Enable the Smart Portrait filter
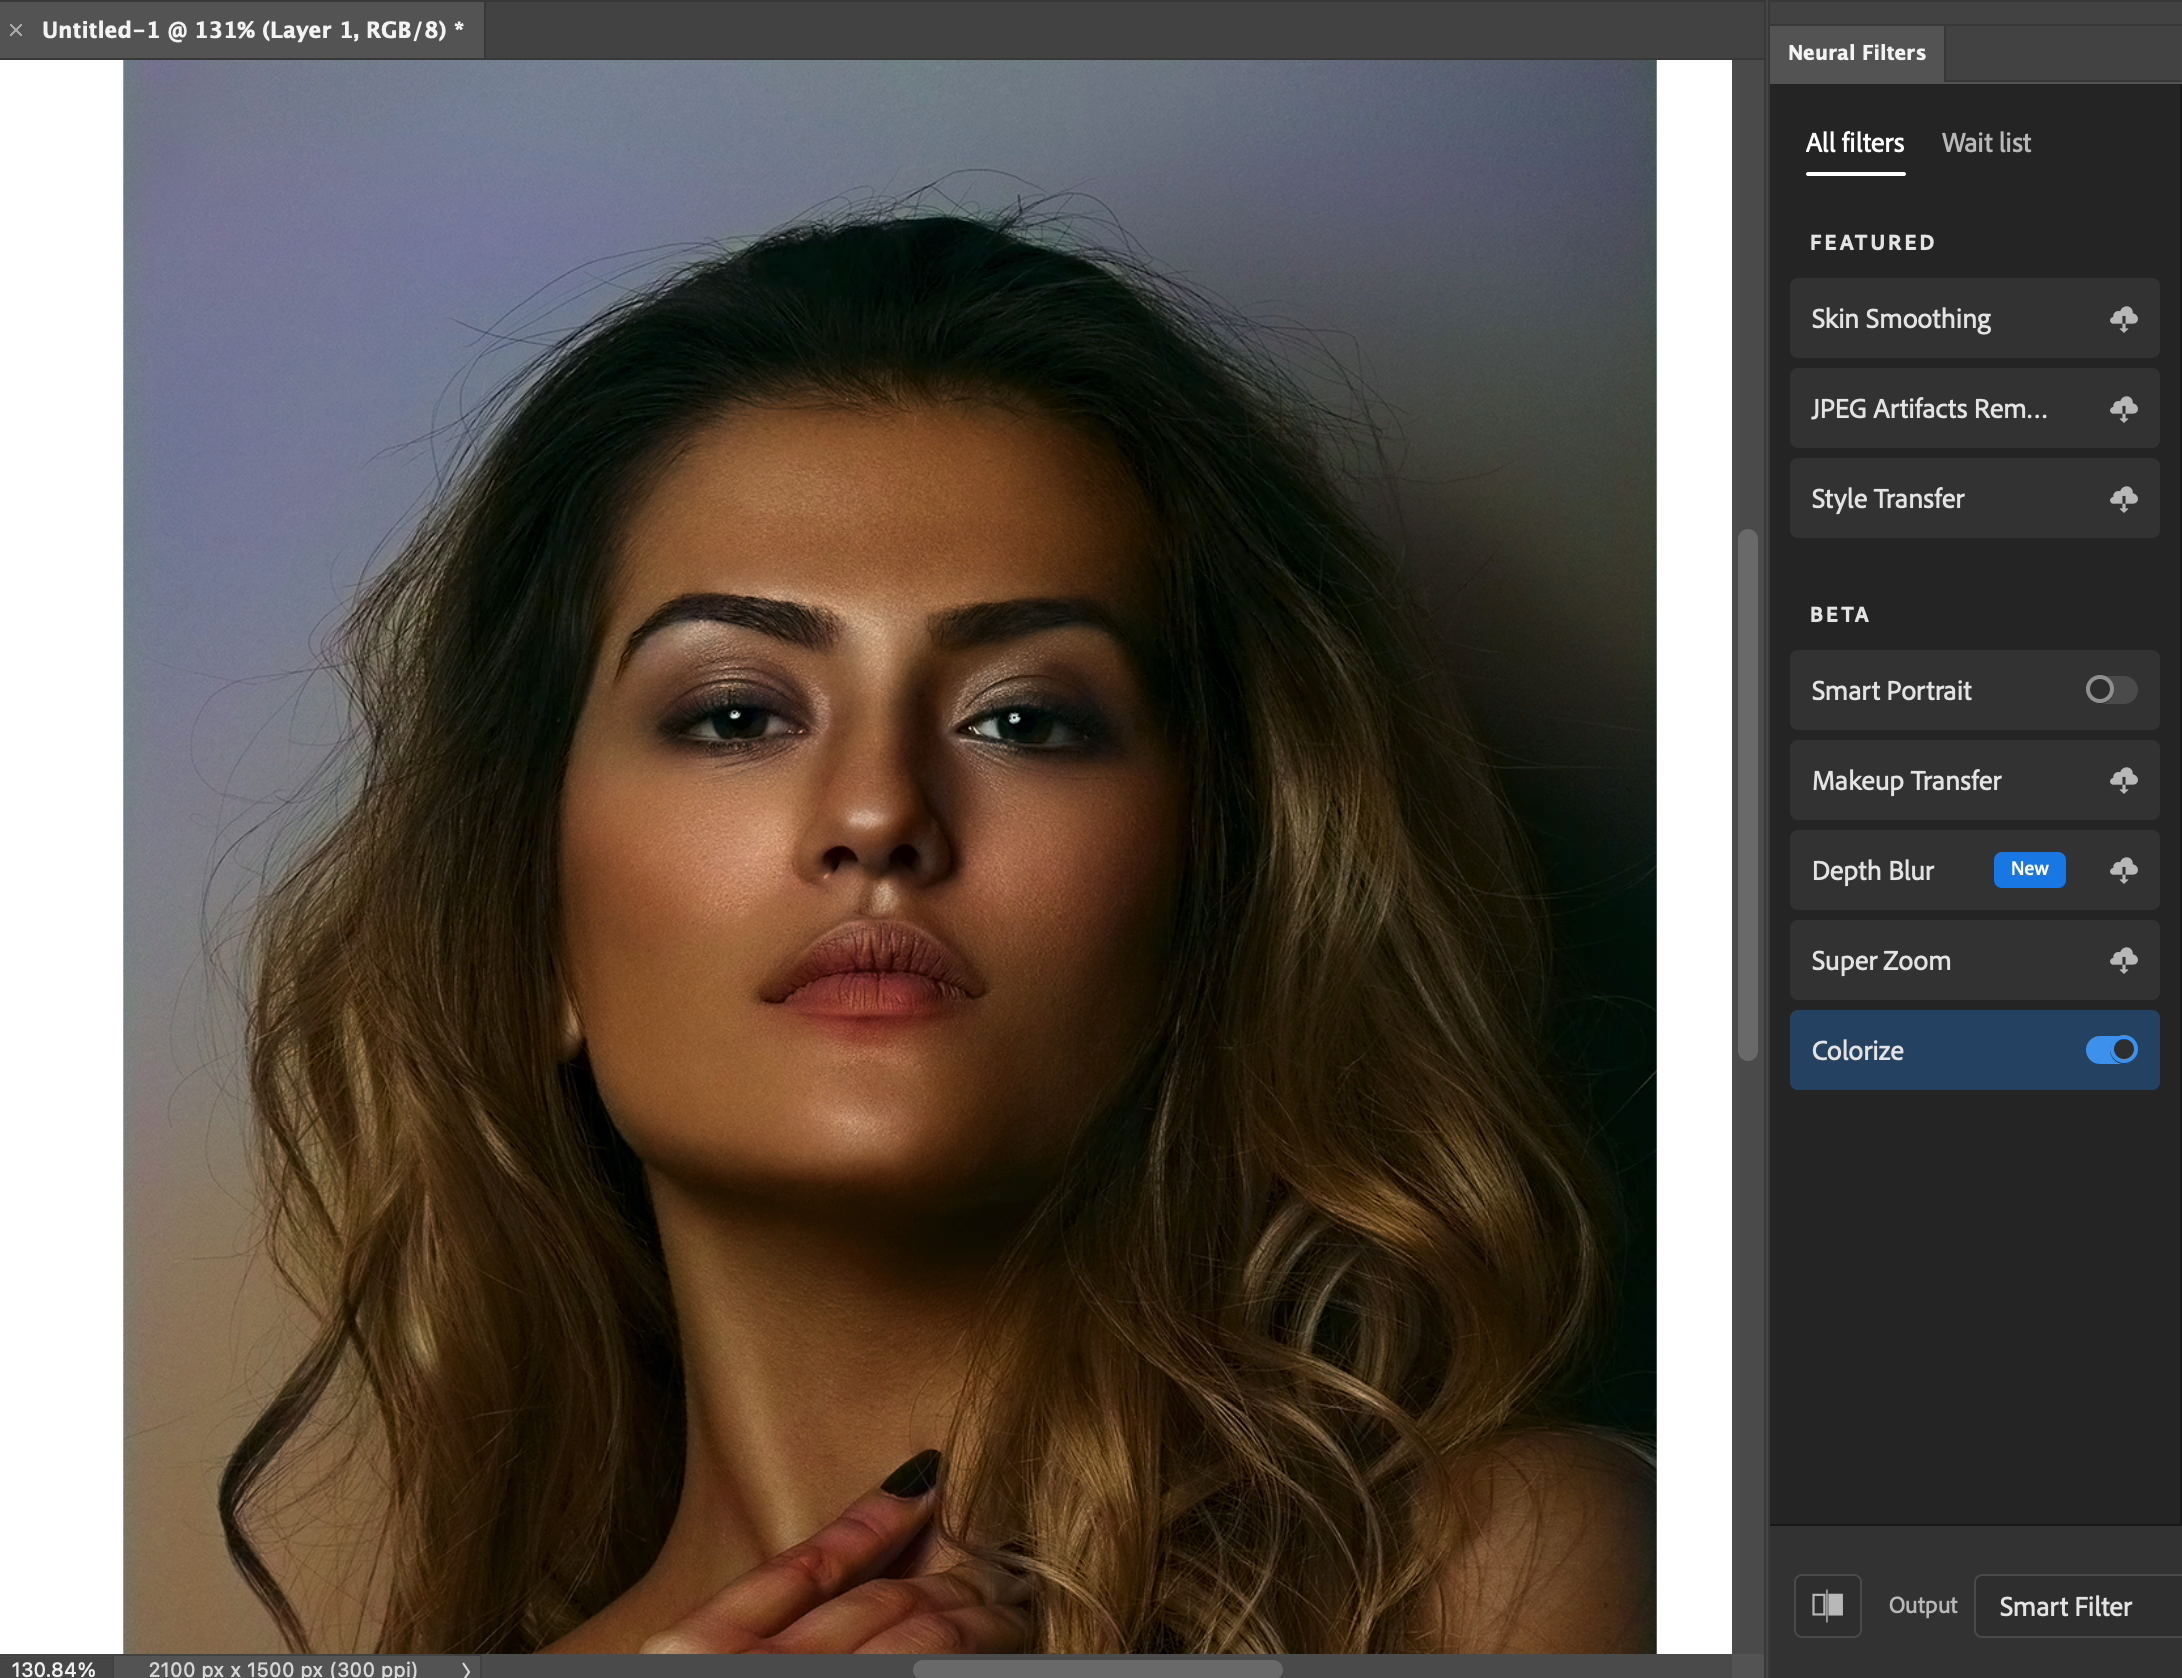 point(2110,690)
